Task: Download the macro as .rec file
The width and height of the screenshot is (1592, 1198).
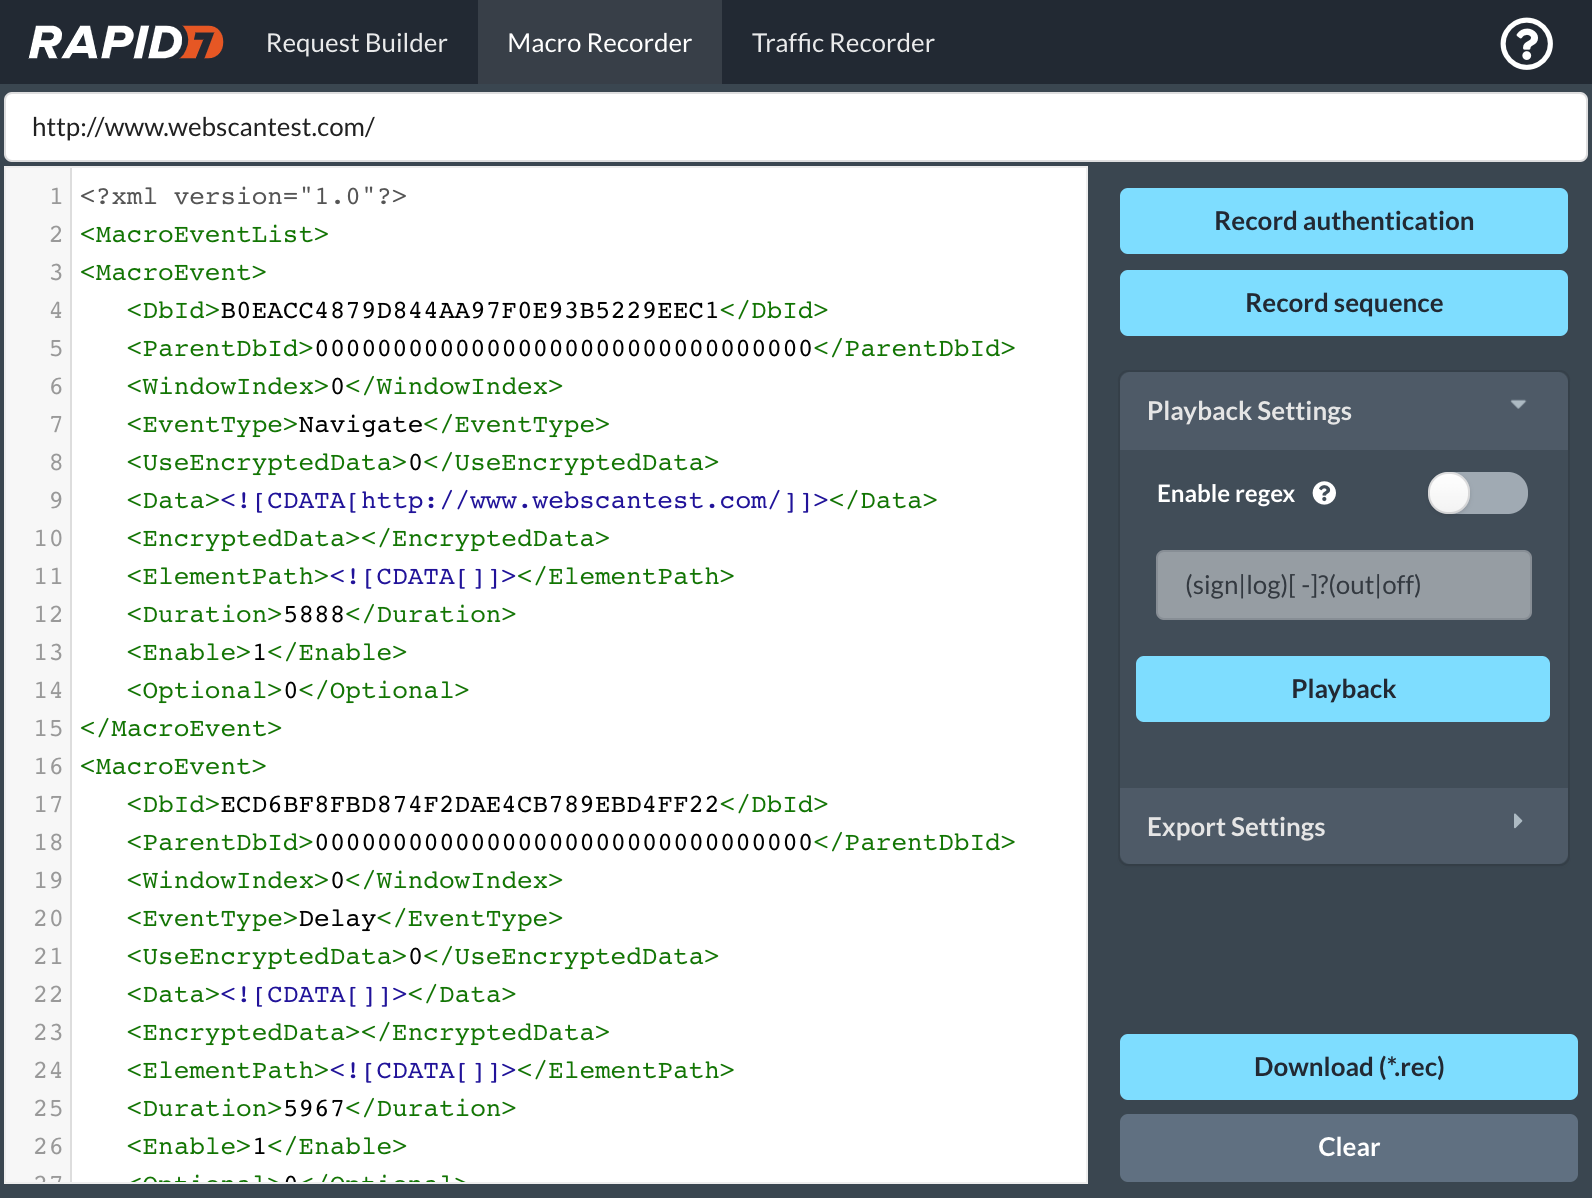Action: pyautogui.click(x=1348, y=1067)
